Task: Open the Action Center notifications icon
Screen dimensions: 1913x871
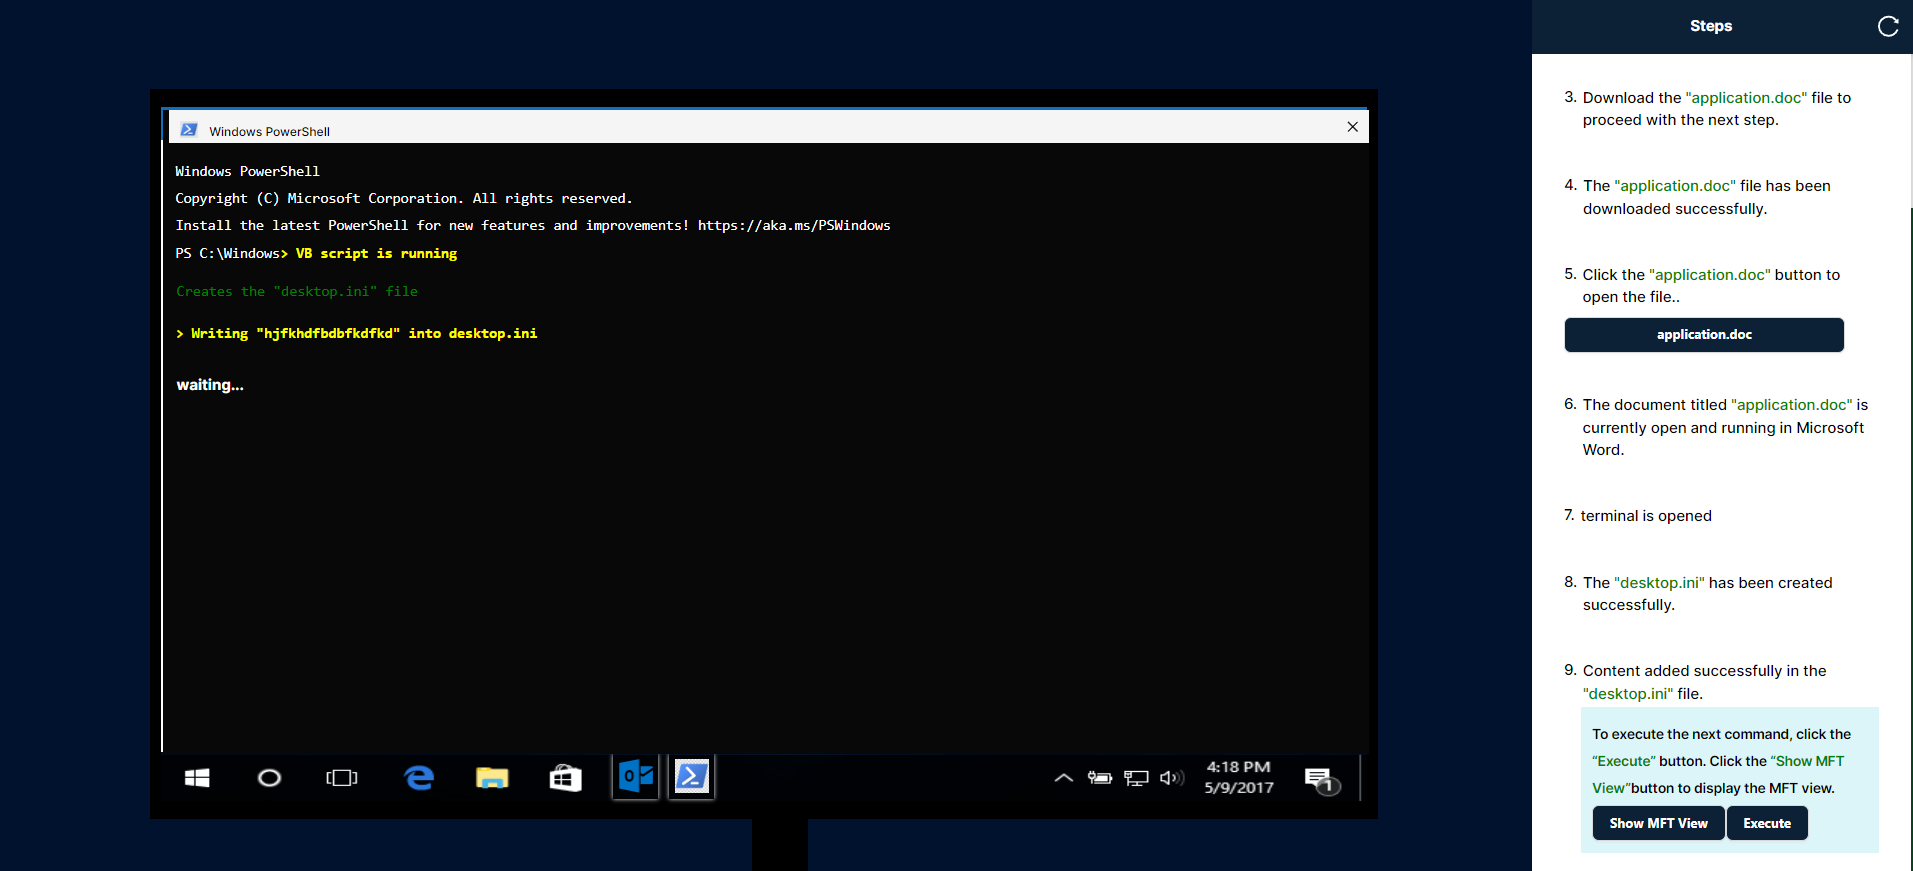Action: coord(1321,779)
